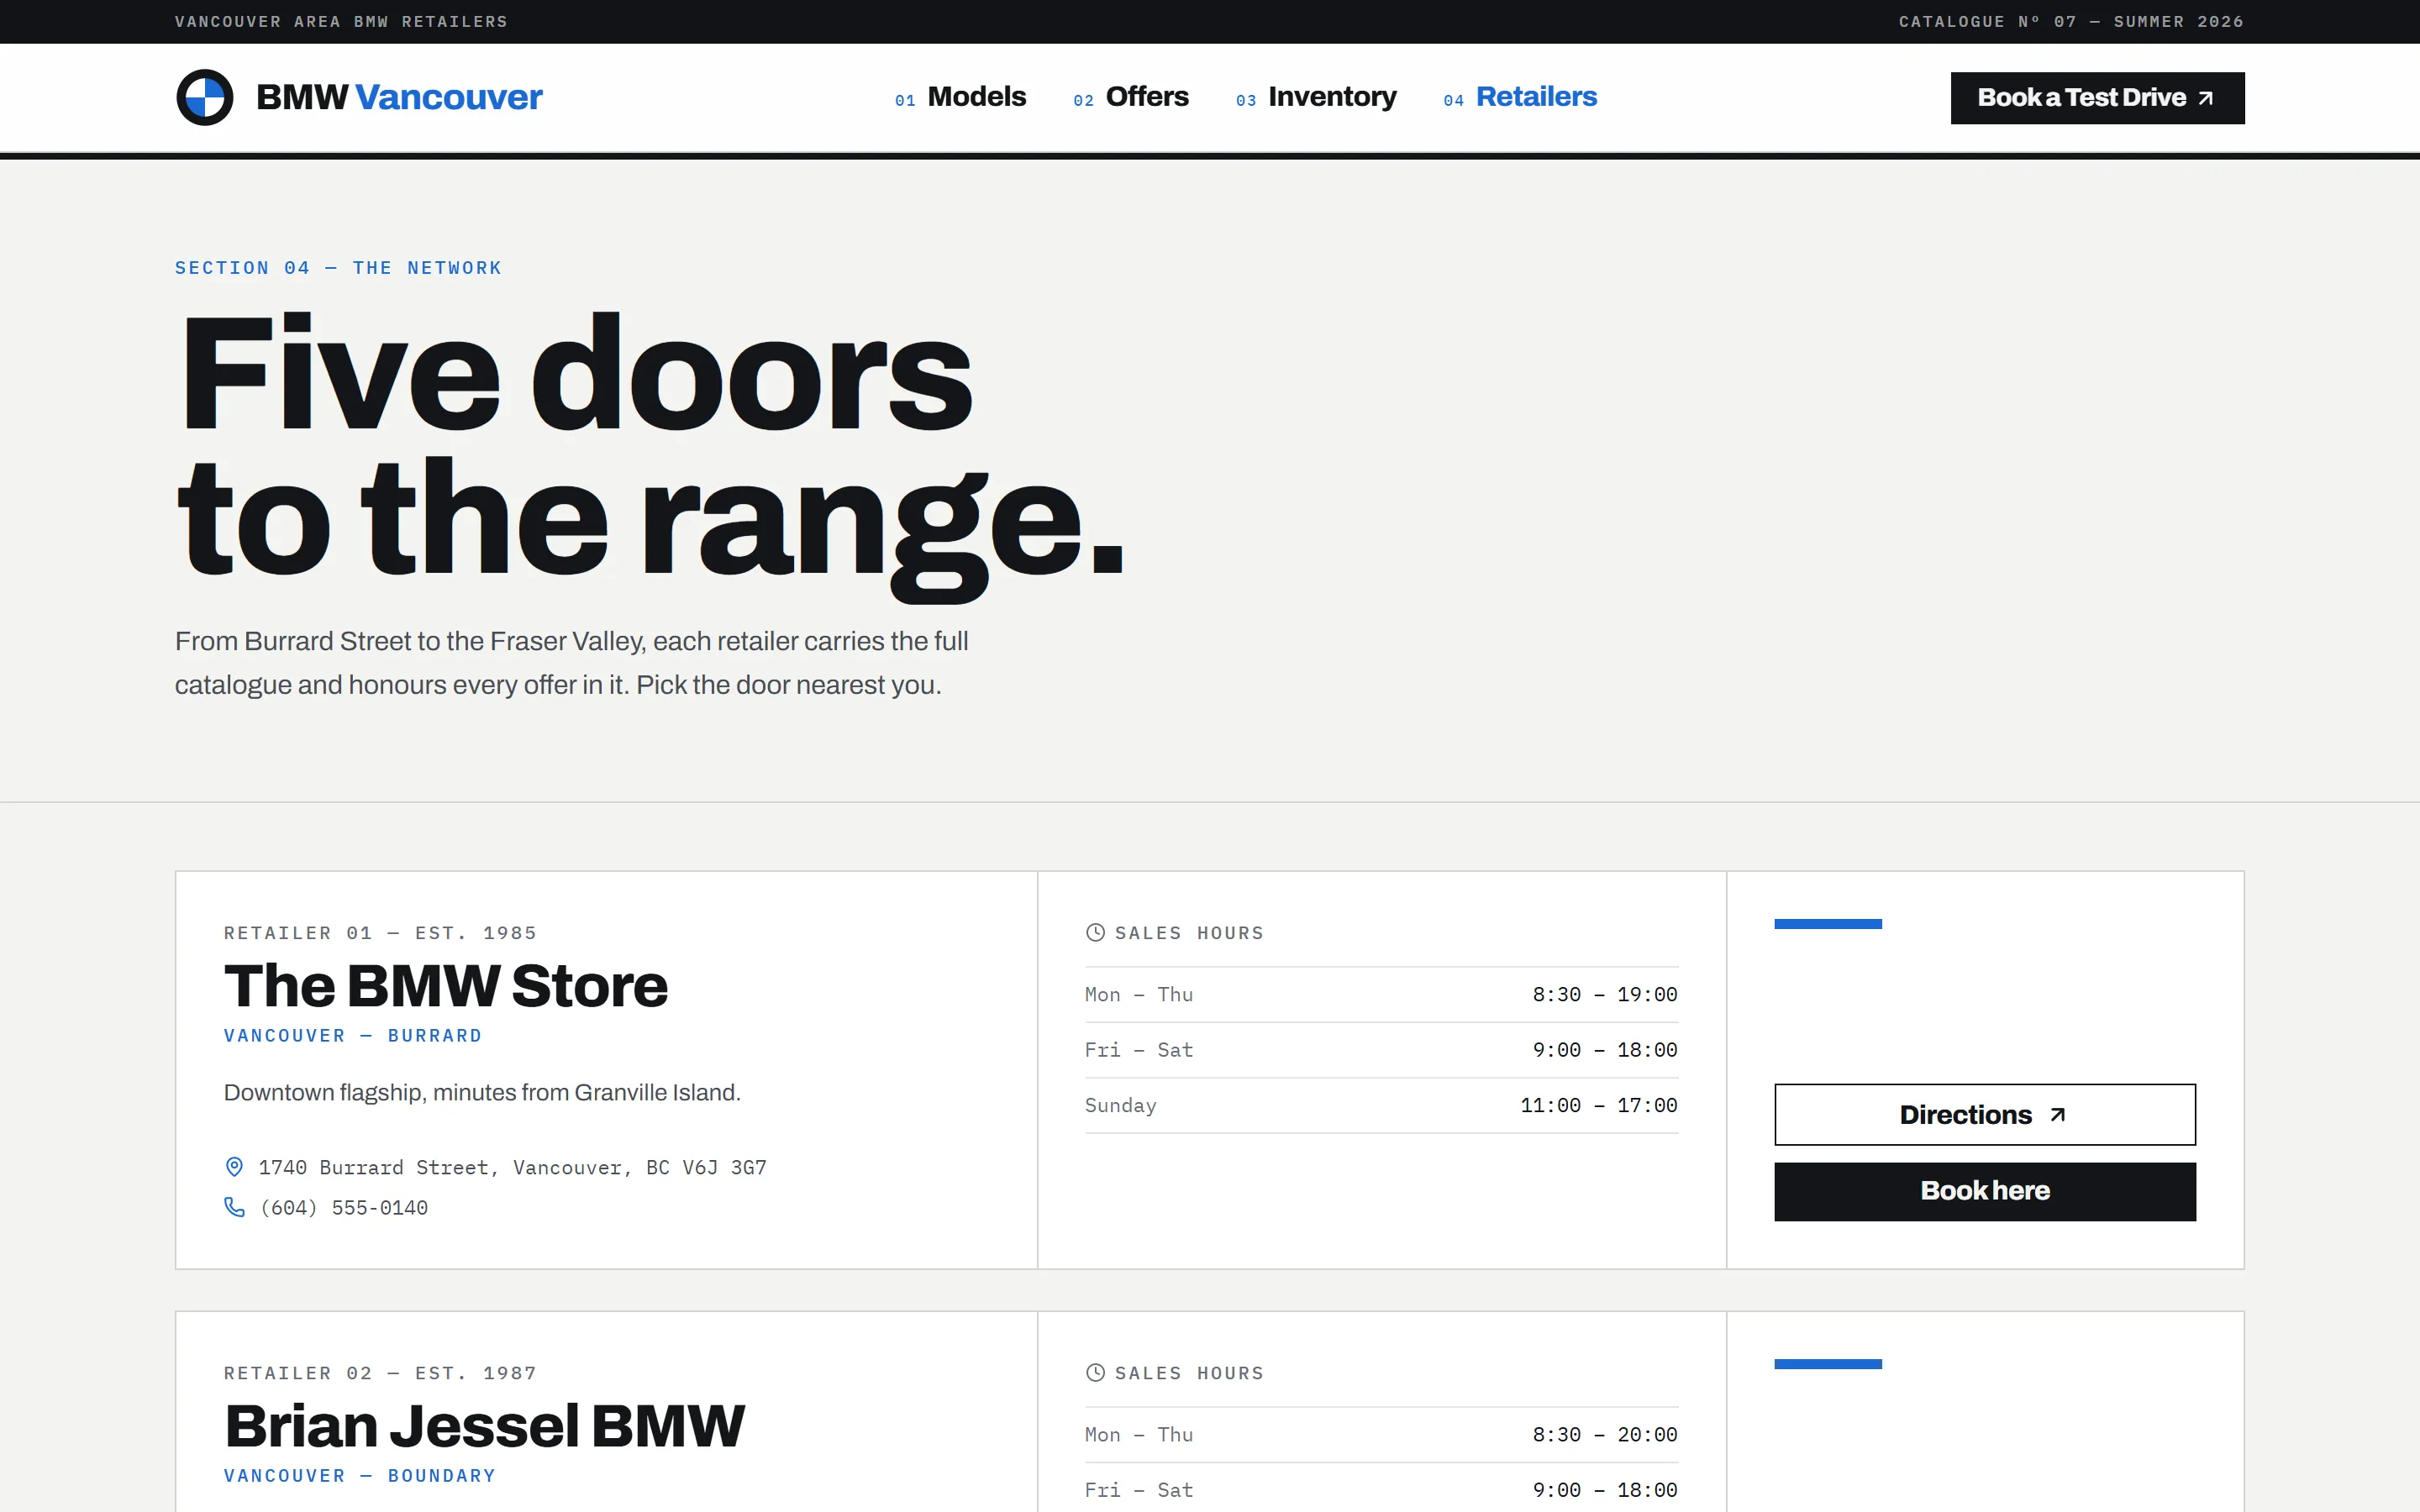Click the 'VANCOUVER — BOUNDARY' location label
2420x1512 pixels.
(x=360, y=1475)
